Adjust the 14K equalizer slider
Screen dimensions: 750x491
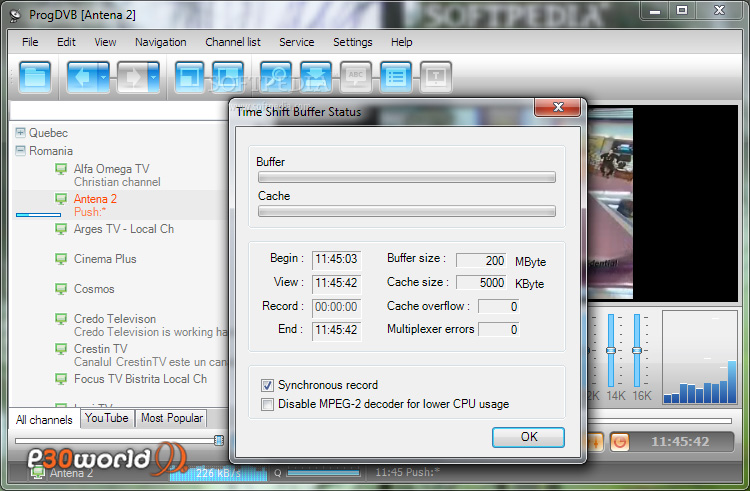tap(611, 350)
